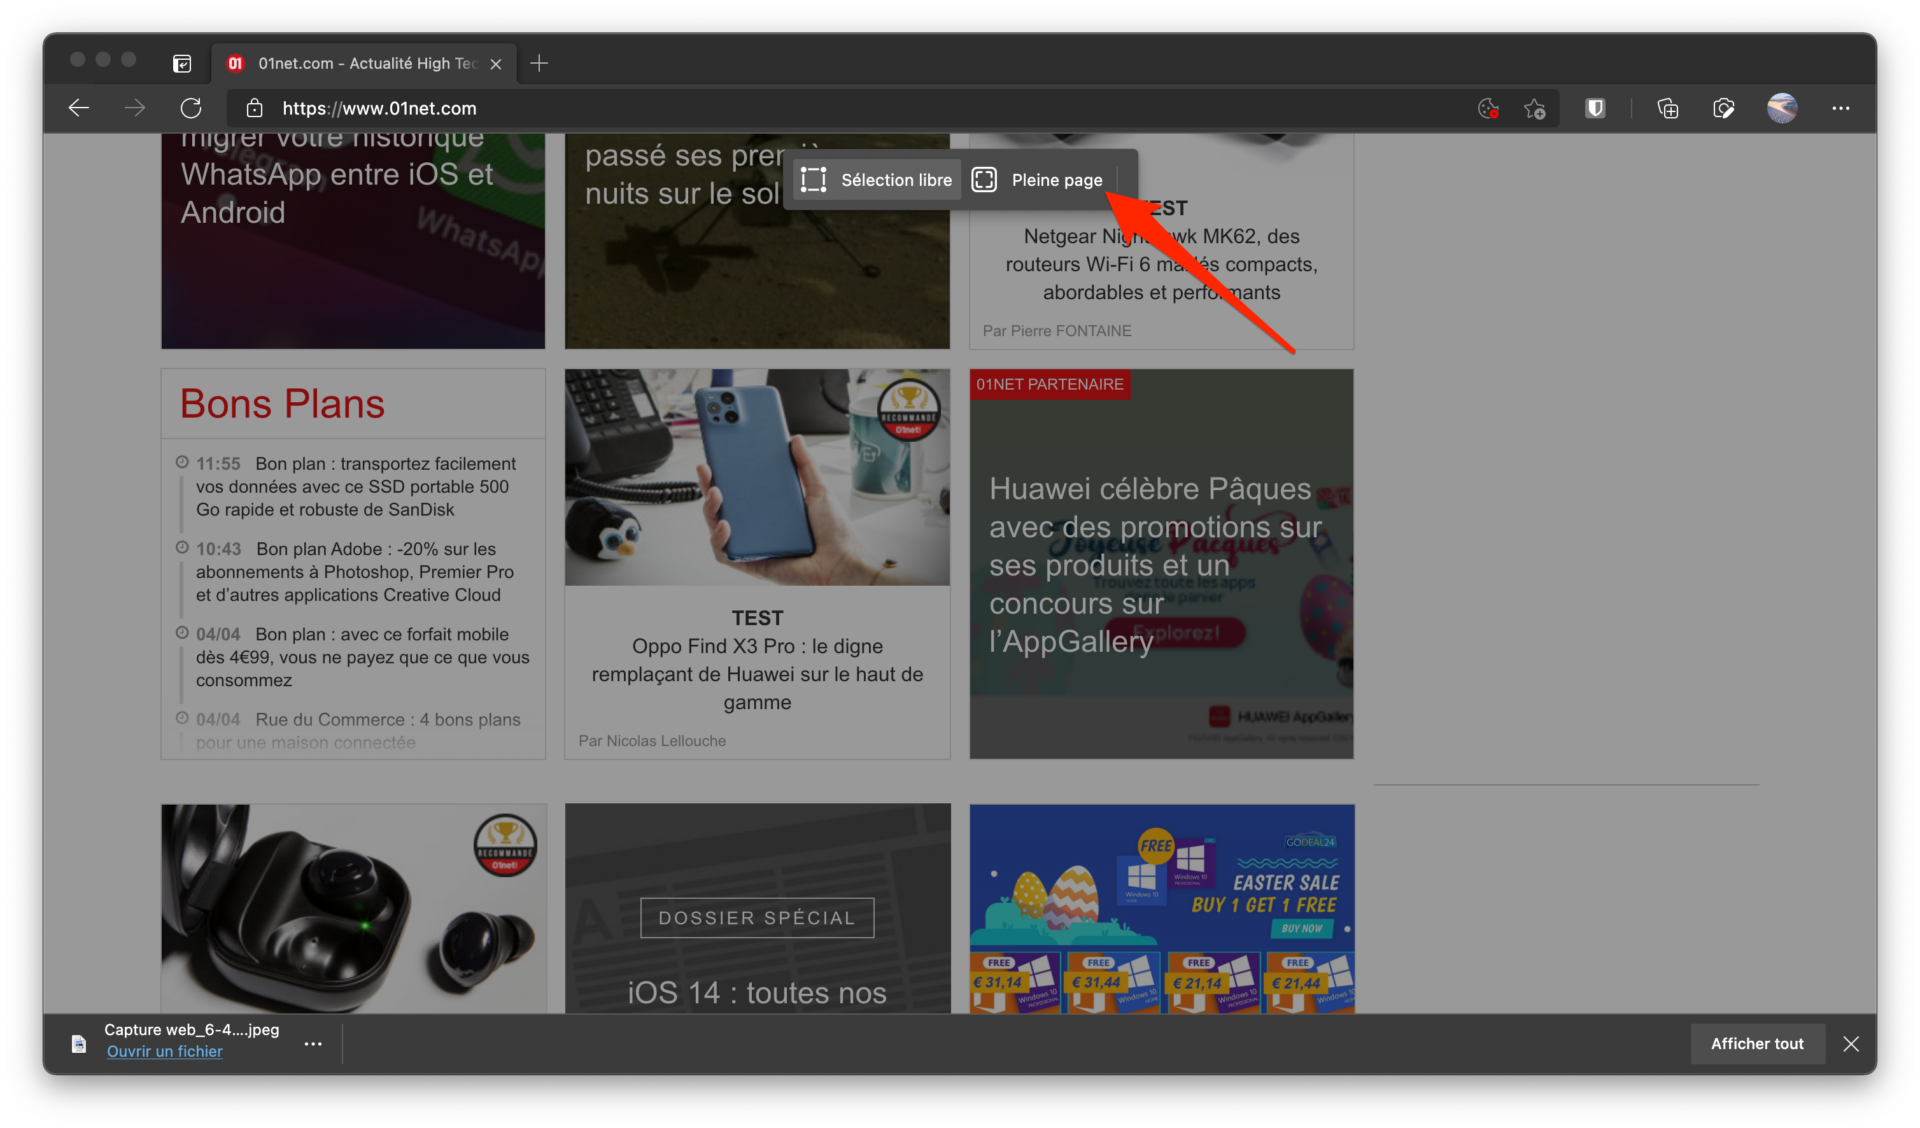The width and height of the screenshot is (1920, 1128).
Task: Open a new tab with plus icon
Action: click(539, 63)
